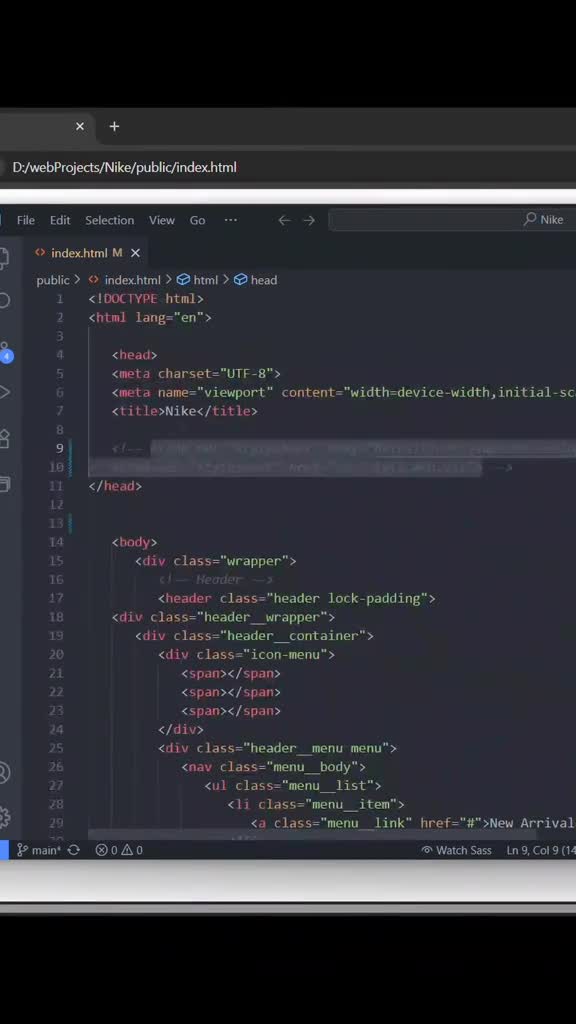The height and width of the screenshot is (1024, 576).
Task: Open the Manage gear icon
Action: click(x=4, y=817)
